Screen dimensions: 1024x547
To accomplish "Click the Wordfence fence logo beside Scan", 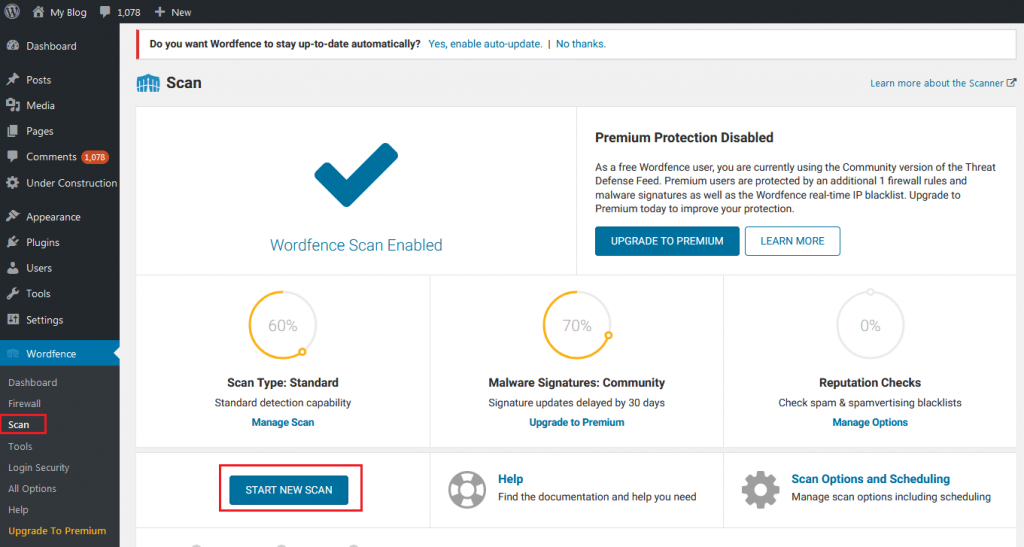I will (148, 83).
